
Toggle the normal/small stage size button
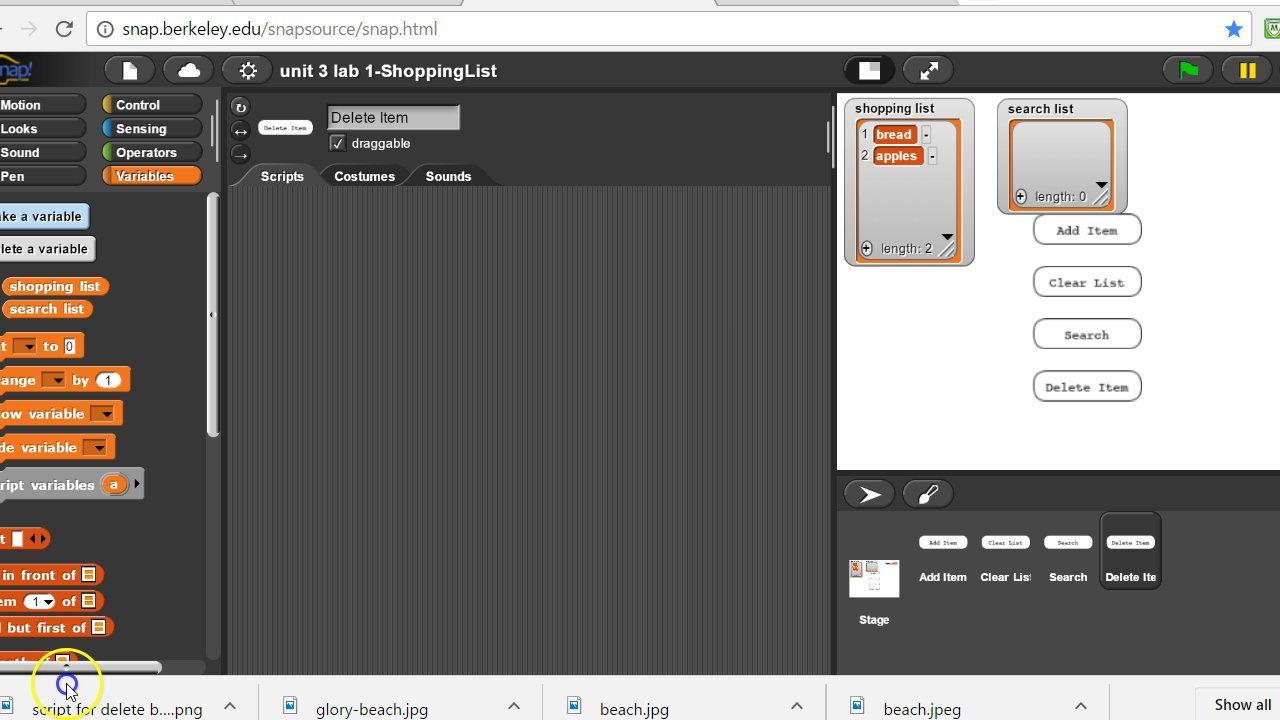[x=869, y=70]
